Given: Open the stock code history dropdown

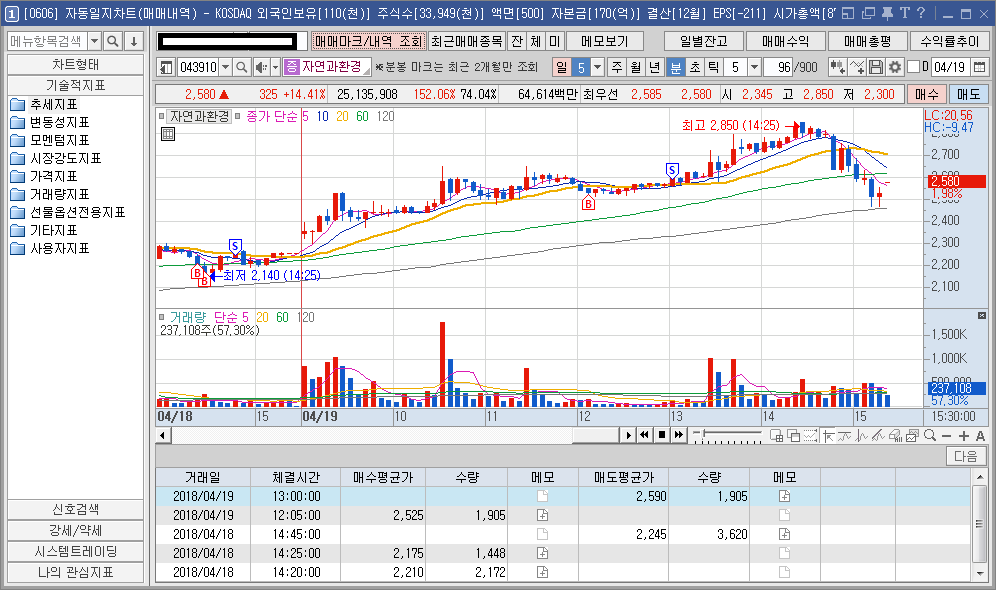Looking at the screenshot, I should (x=225, y=67).
